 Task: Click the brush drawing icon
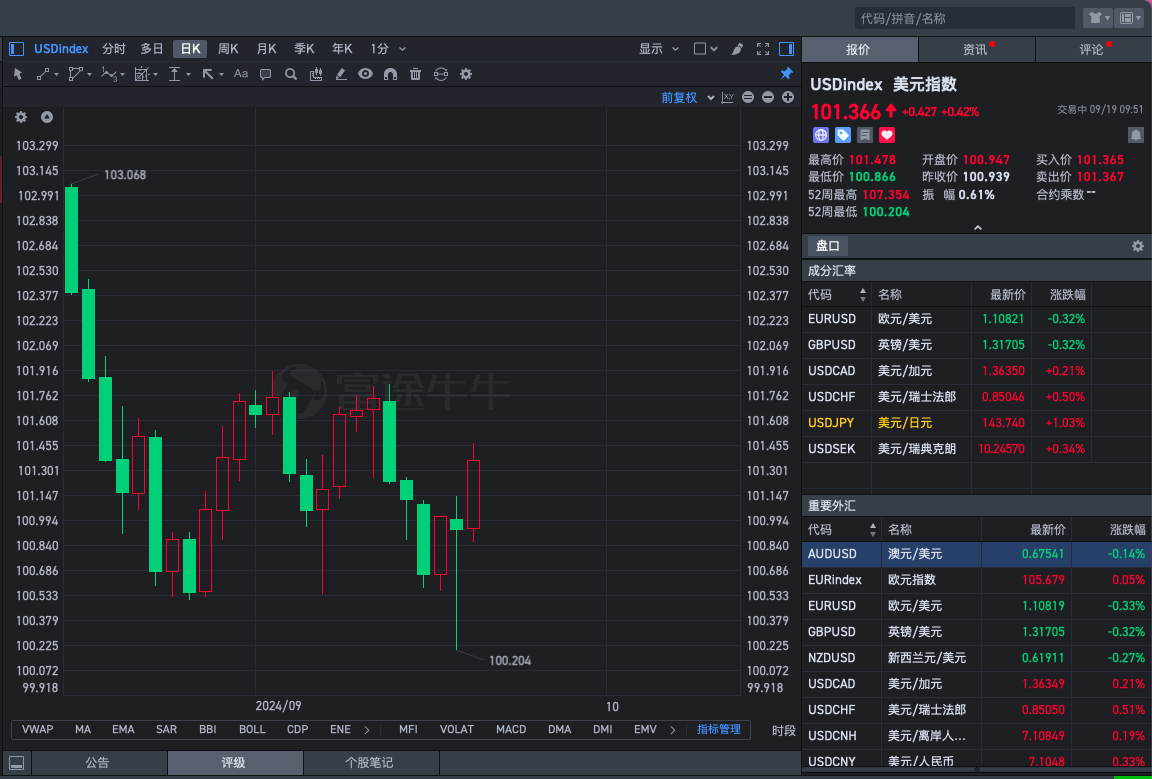tap(738, 49)
